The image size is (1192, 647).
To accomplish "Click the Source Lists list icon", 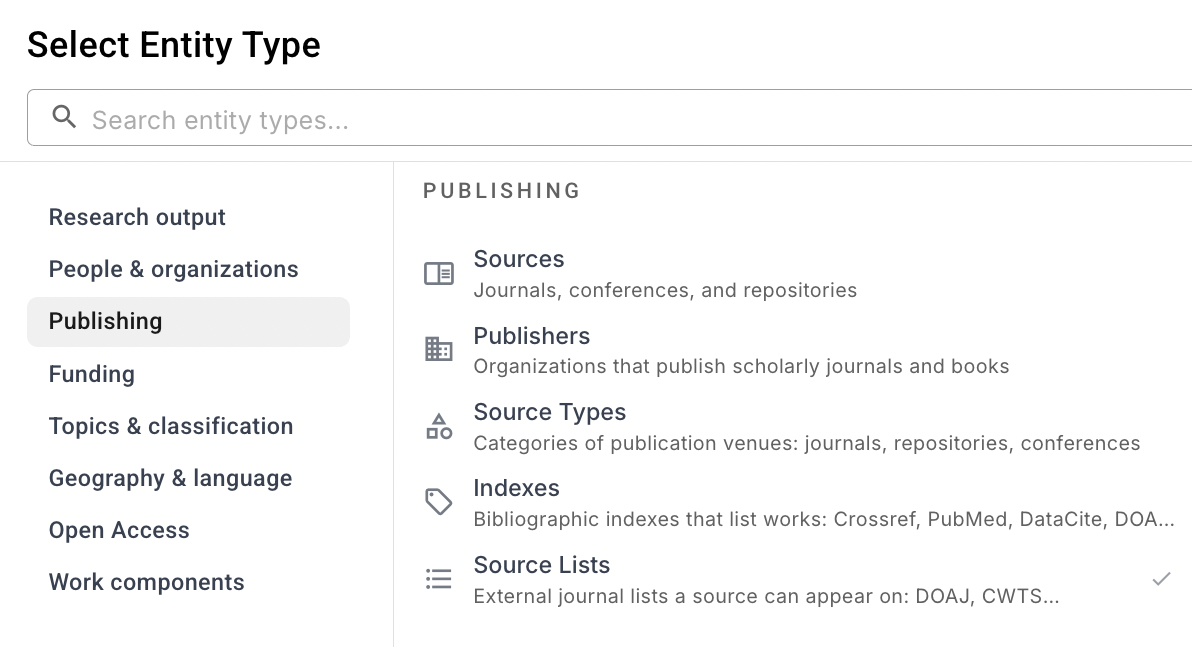I will pyautogui.click(x=439, y=579).
